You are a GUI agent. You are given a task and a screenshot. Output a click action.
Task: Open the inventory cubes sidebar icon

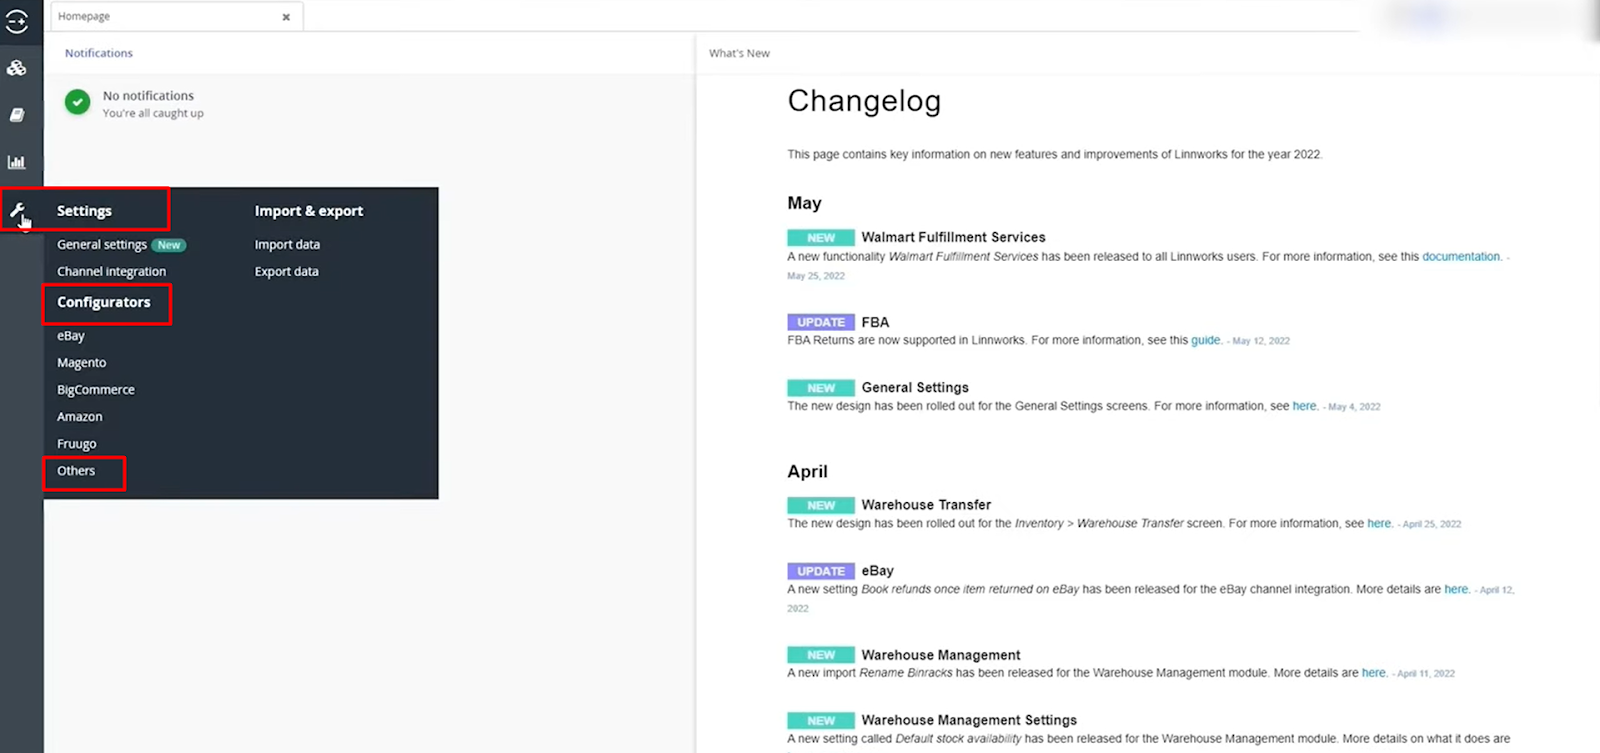point(17,68)
